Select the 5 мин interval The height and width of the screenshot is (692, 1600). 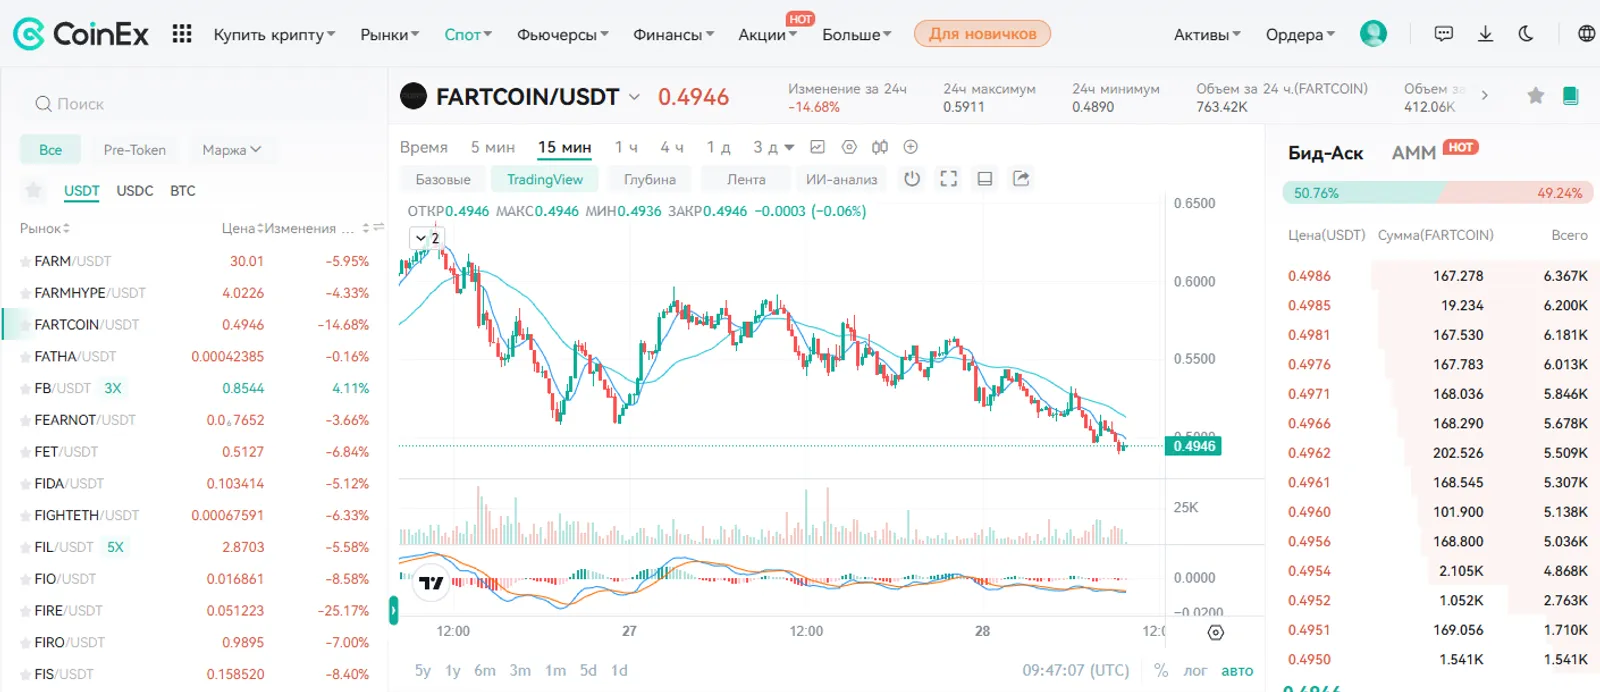493,147
